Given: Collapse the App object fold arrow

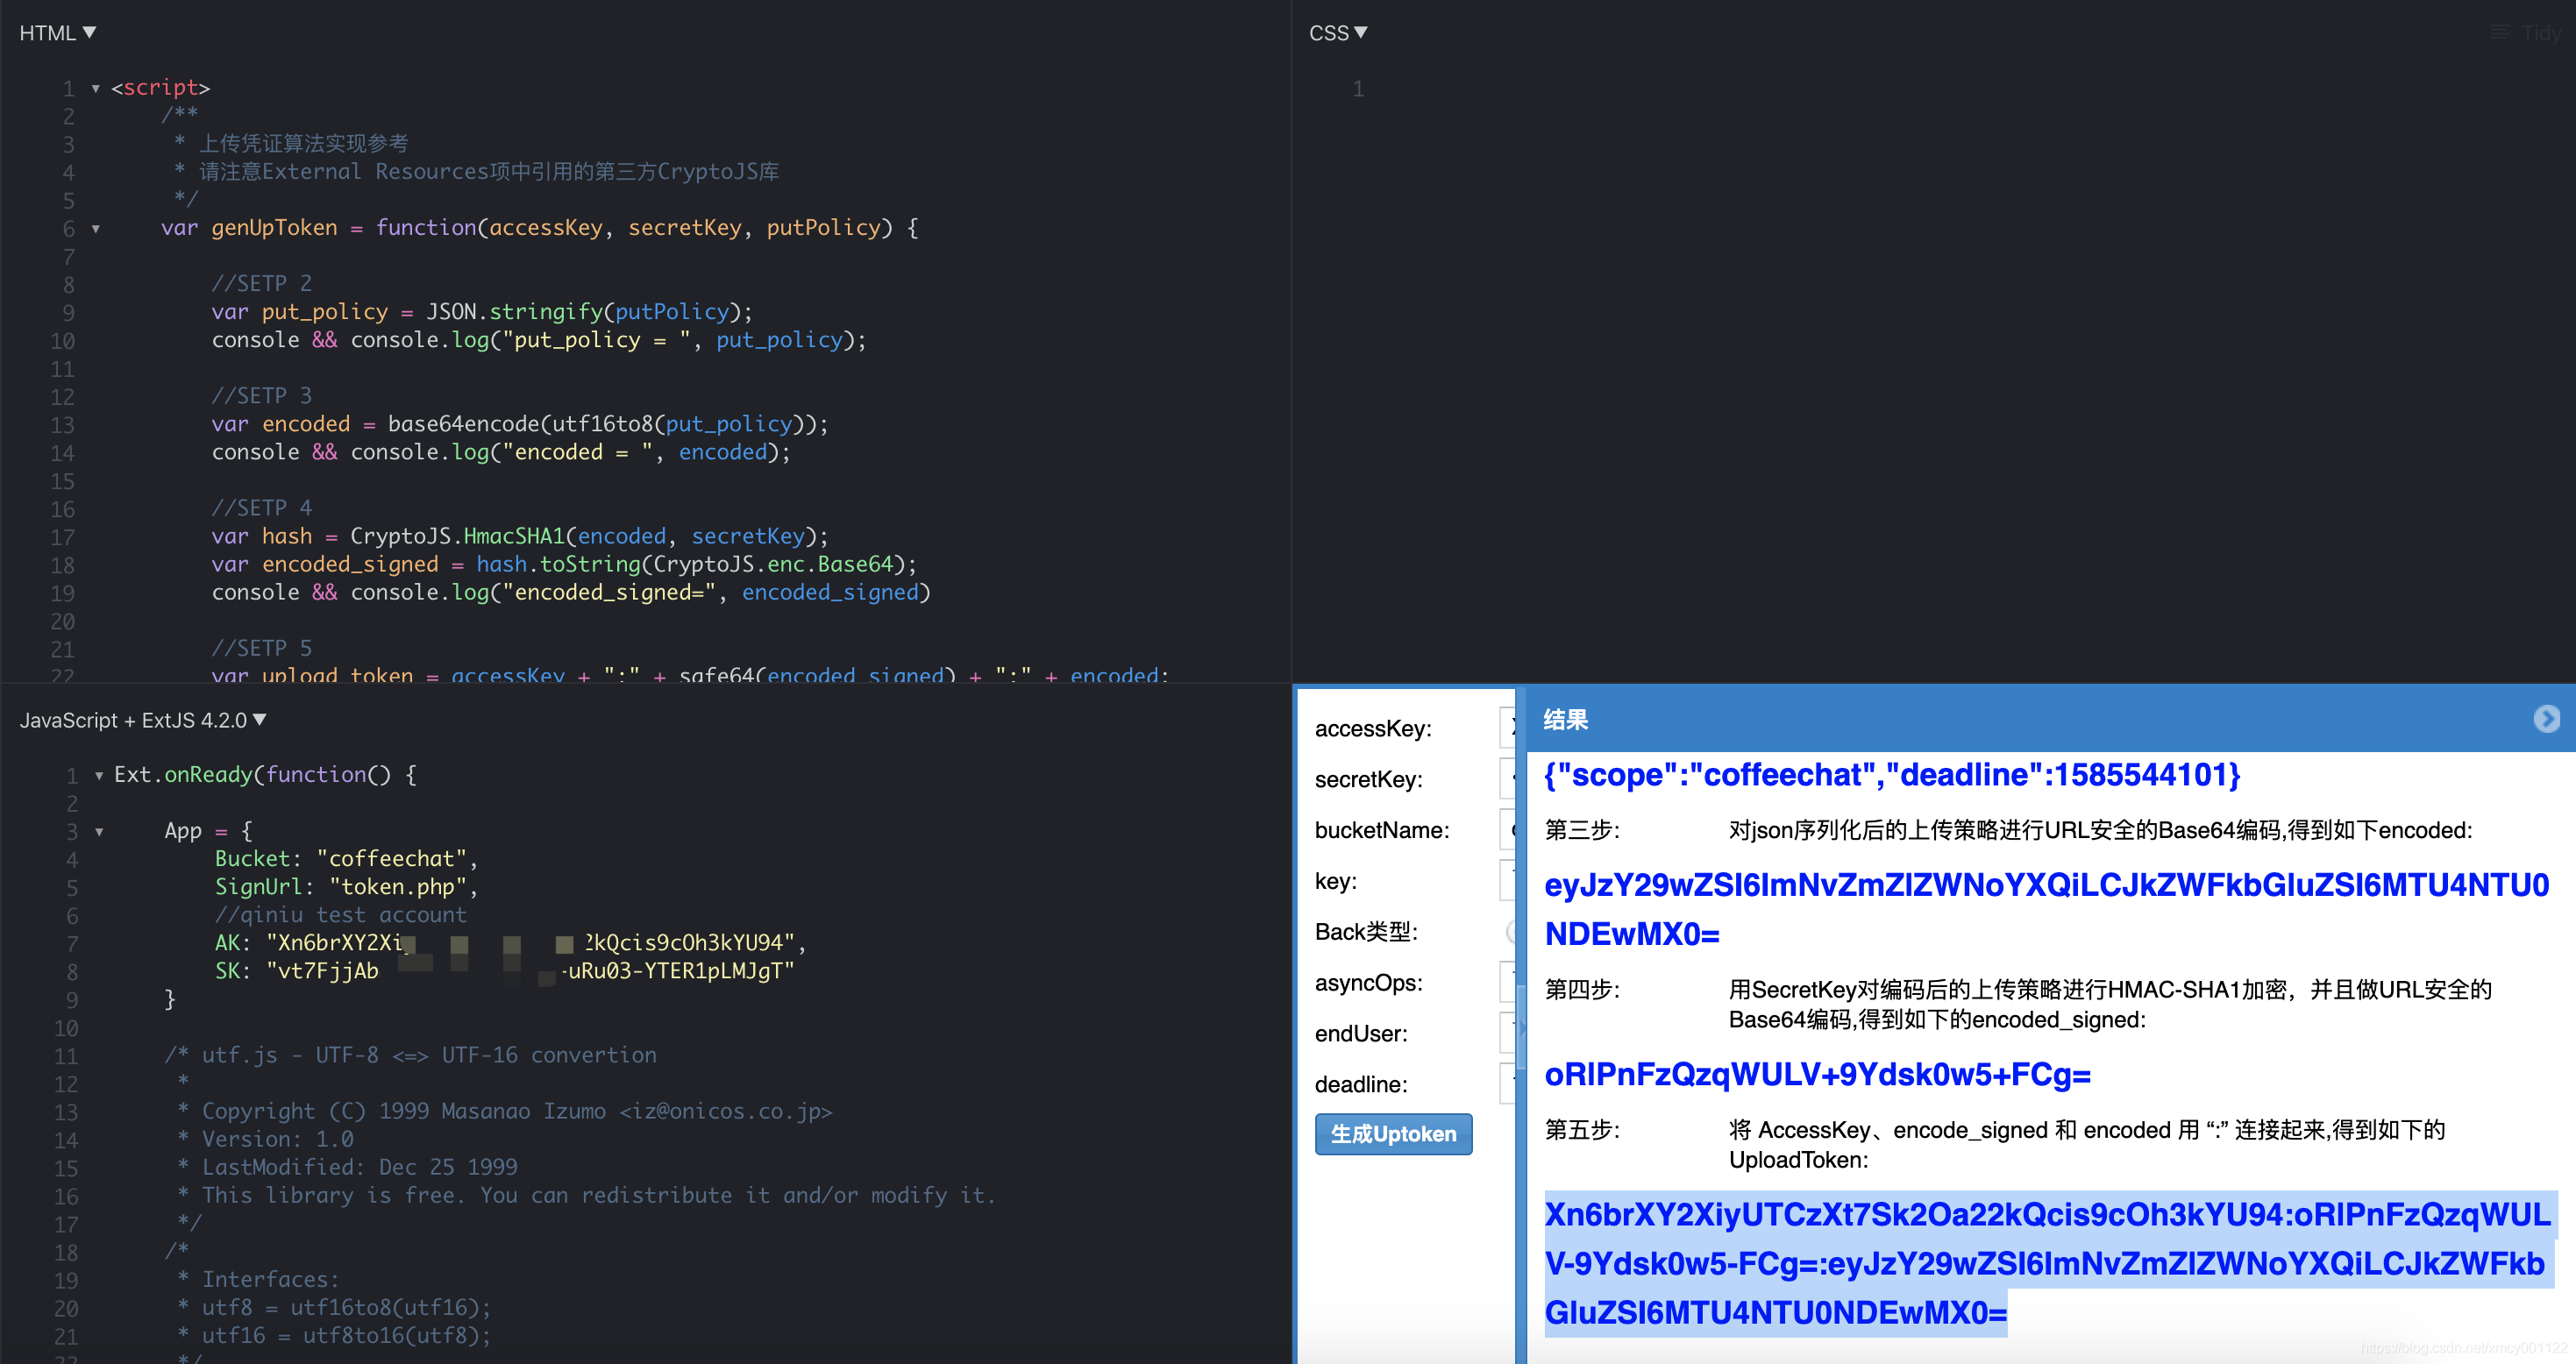Looking at the screenshot, I should tap(99, 832).
